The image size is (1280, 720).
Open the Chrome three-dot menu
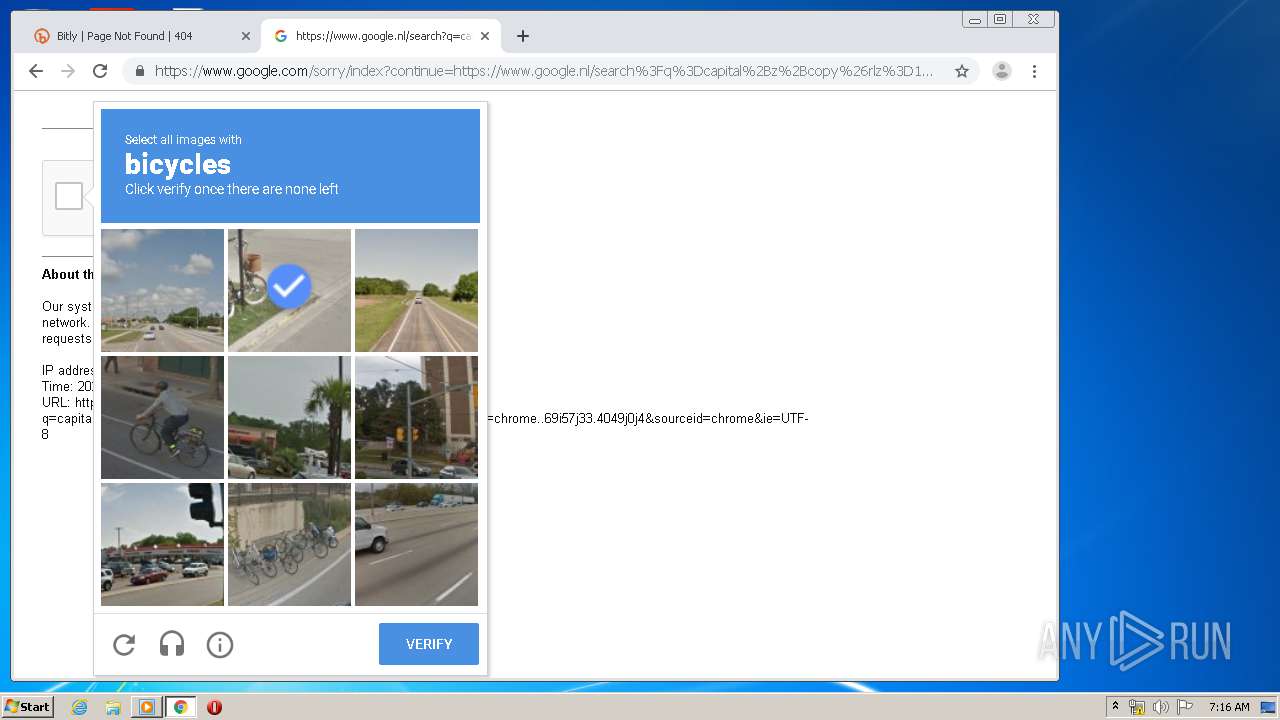(1034, 71)
